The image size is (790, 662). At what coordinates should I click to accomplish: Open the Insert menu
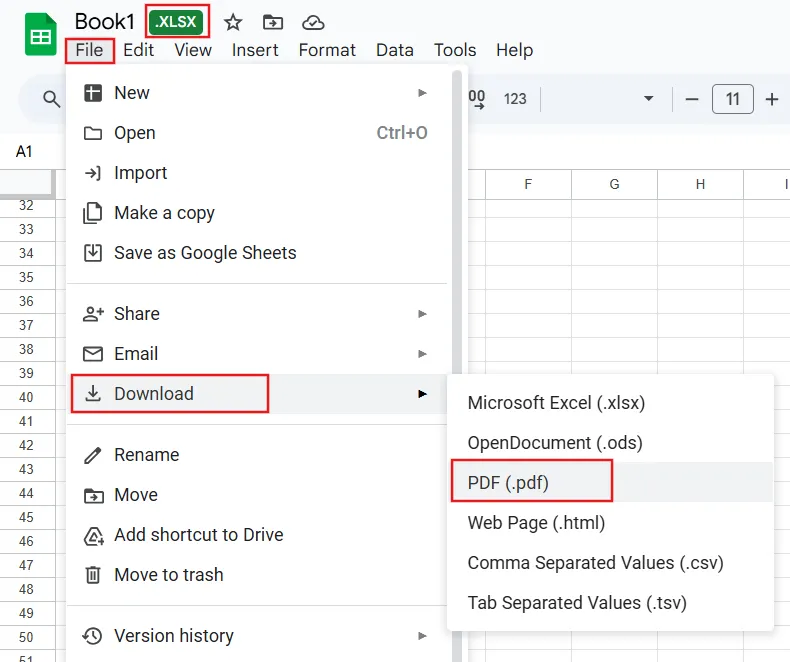[x=255, y=50]
